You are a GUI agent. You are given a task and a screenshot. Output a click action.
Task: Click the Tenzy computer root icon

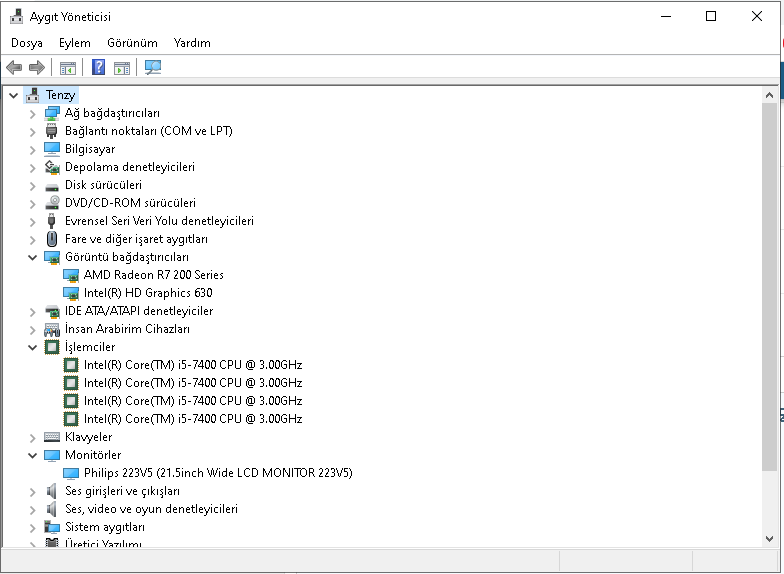pos(33,94)
